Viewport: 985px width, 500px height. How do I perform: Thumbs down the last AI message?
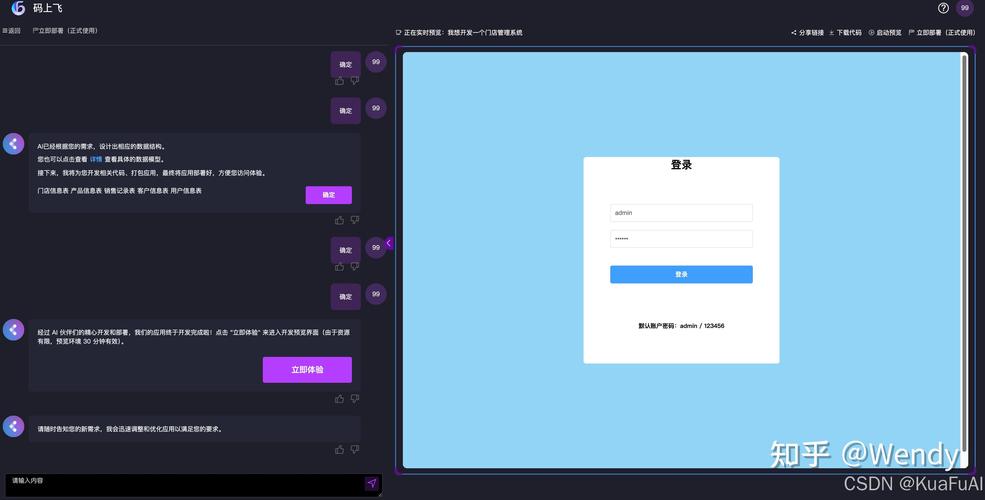click(x=355, y=450)
